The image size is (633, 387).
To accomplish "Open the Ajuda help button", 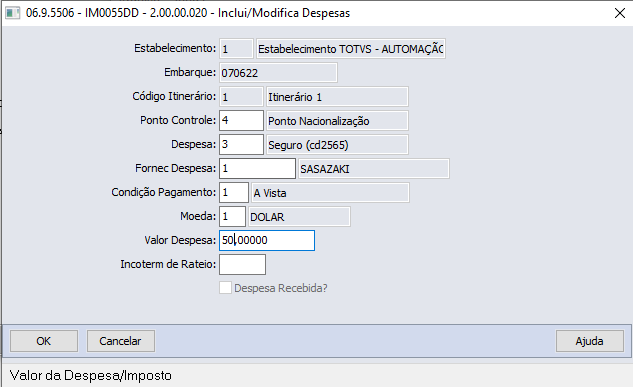I will point(589,341).
